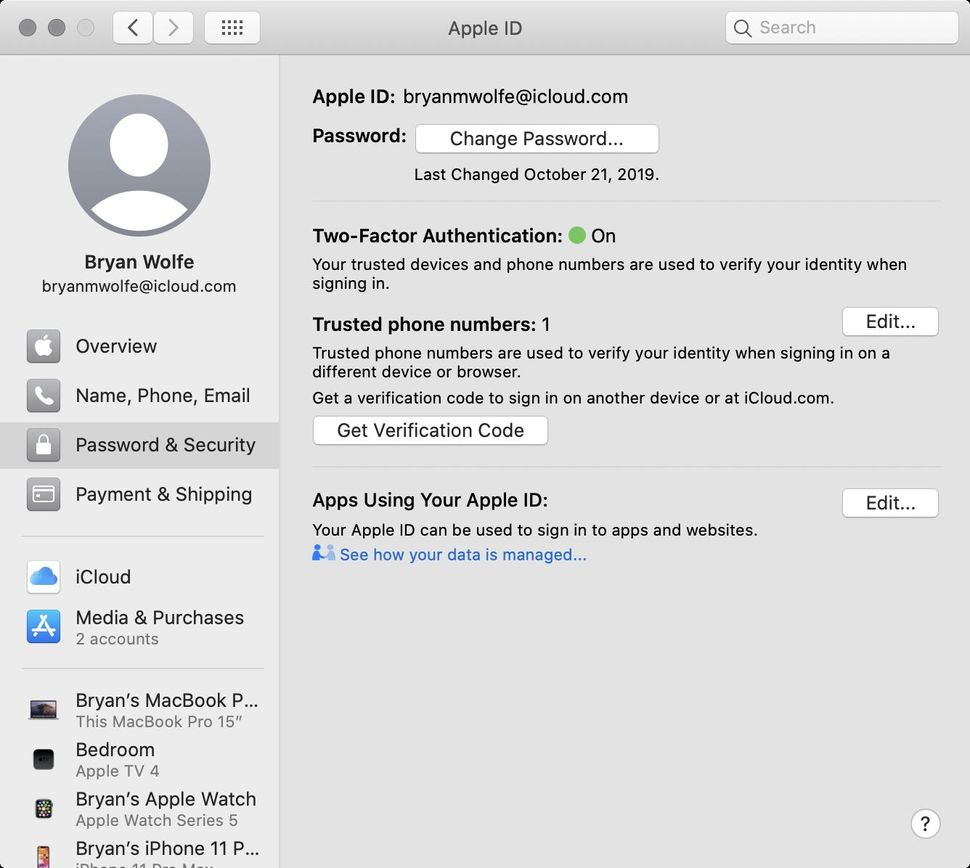Open the Overview section in the sidebar
Viewport: 970px width, 868px height.
tap(43, 346)
